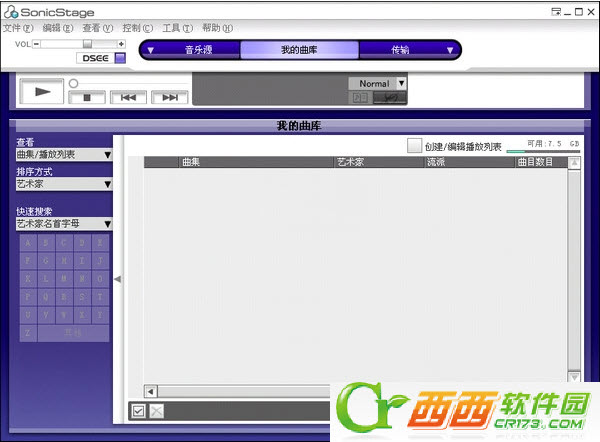The height and width of the screenshot is (442, 600).
Task: Skip to the previous track
Action: tap(128, 98)
